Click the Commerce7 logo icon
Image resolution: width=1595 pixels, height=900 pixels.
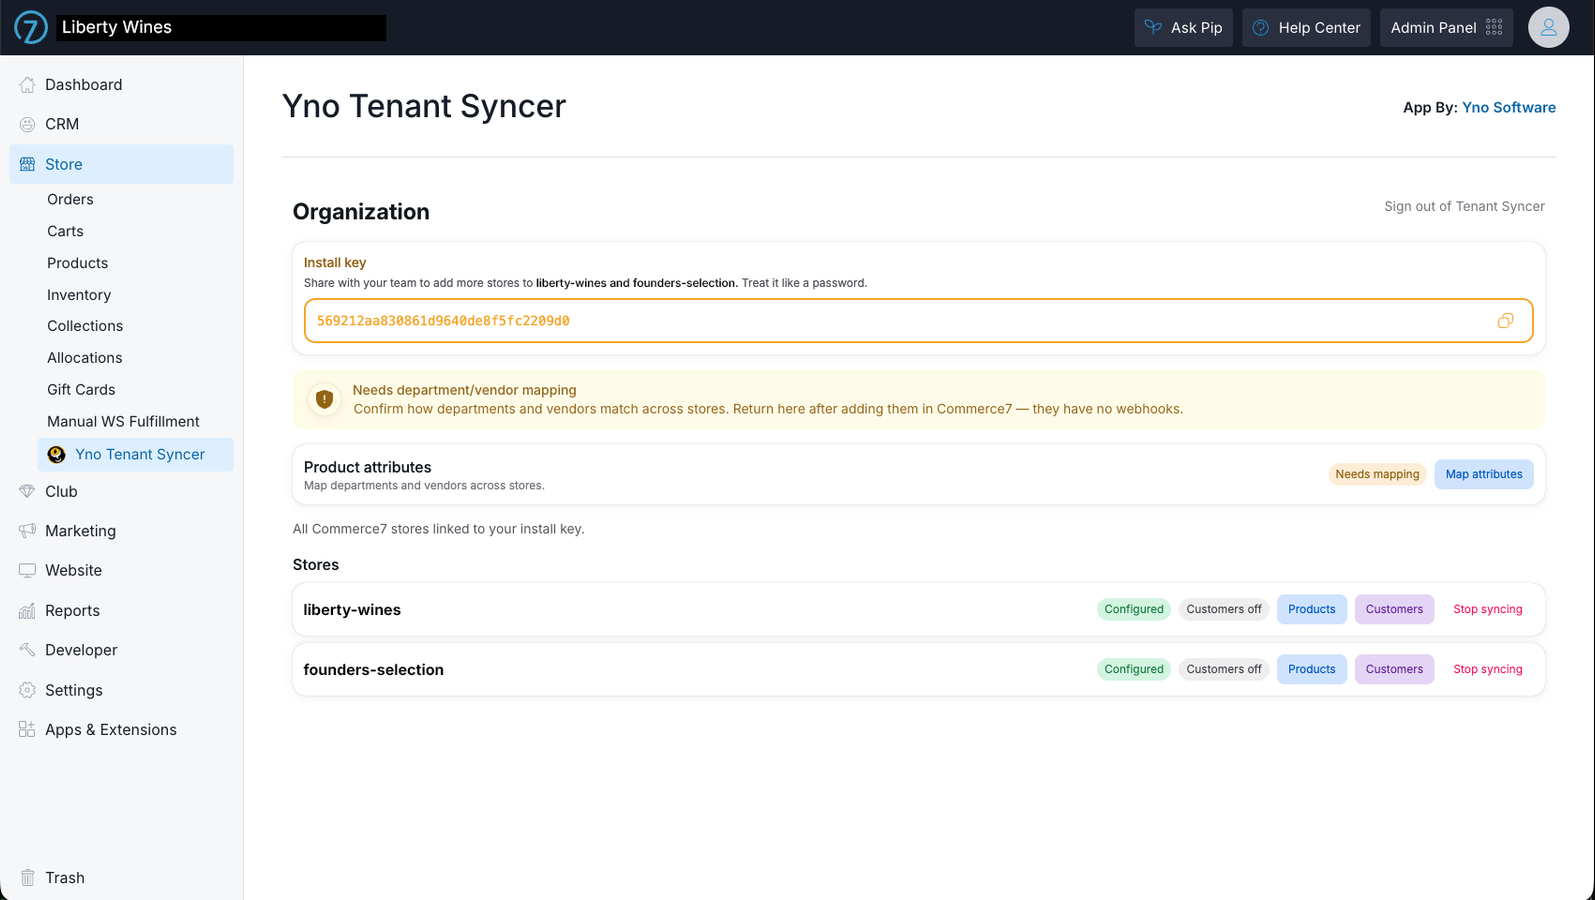tap(31, 27)
